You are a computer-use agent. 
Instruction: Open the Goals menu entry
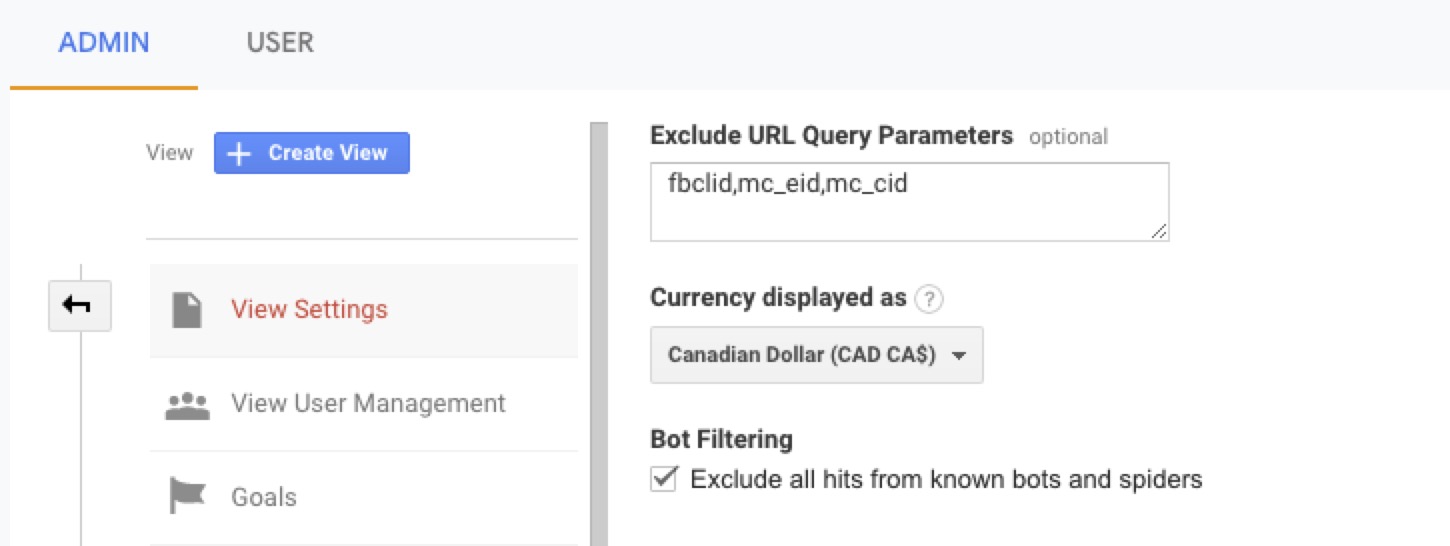(264, 497)
